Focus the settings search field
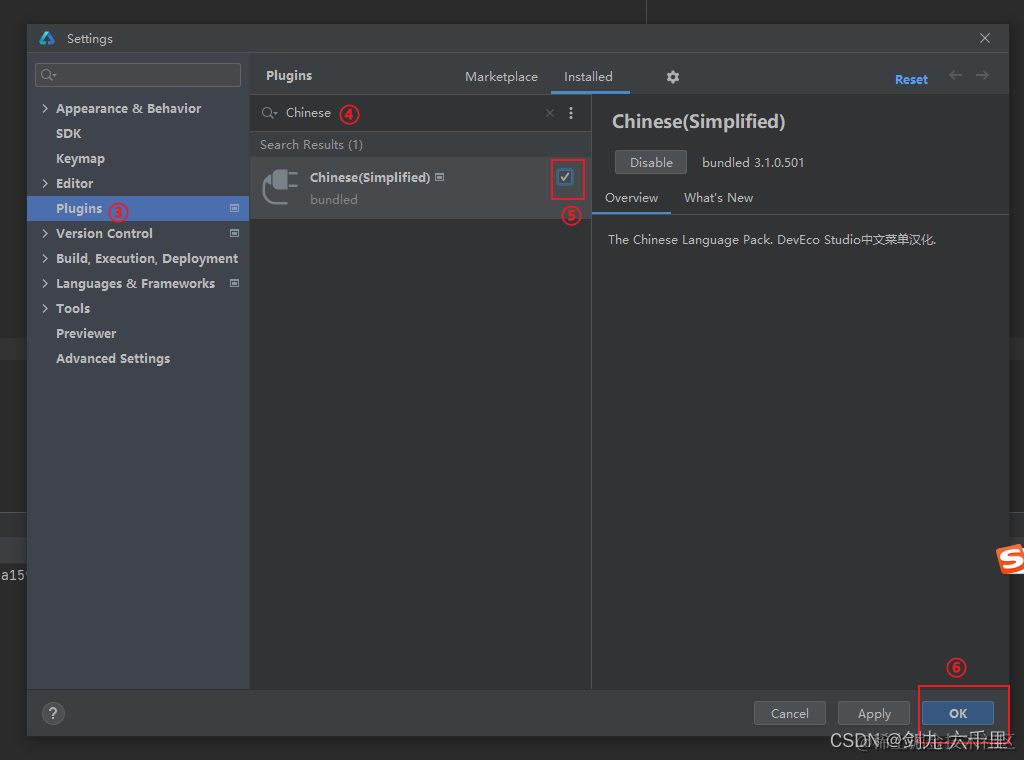 tap(138, 75)
